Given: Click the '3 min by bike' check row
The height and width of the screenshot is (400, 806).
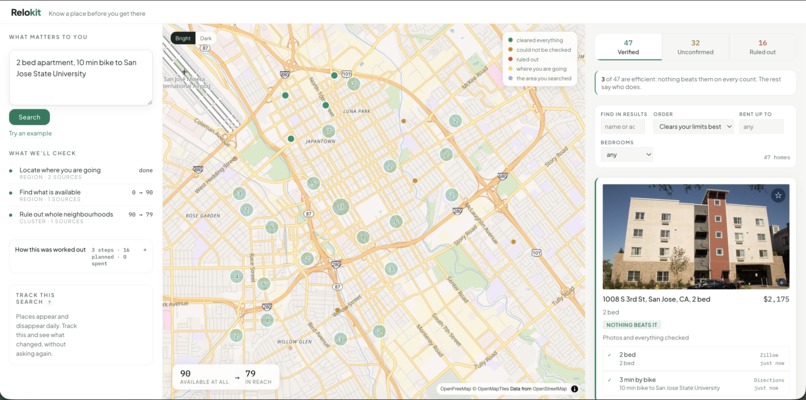Looking at the screenshot, I should 696,384.
